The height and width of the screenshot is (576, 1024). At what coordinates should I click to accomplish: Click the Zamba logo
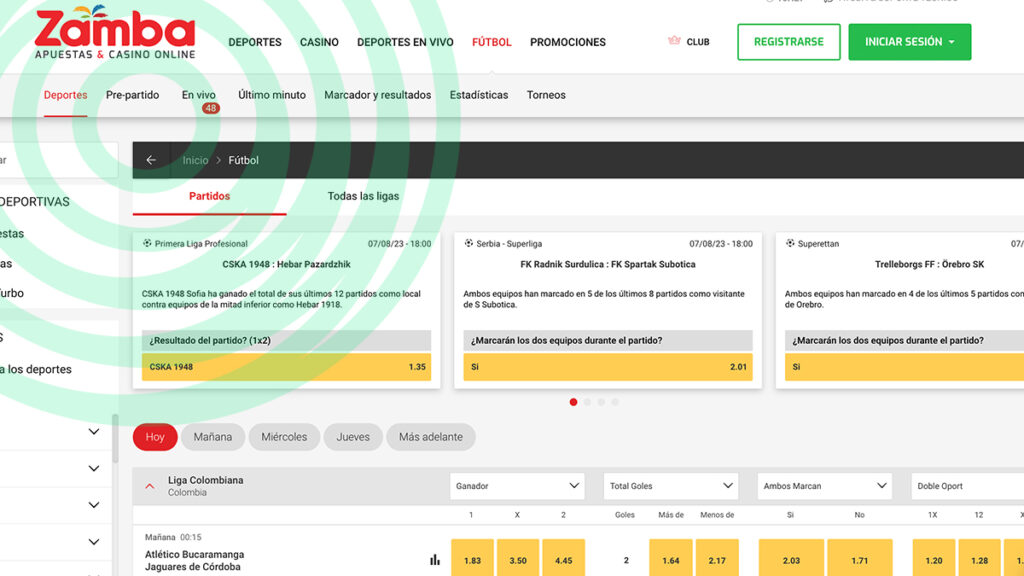click(115, 32)
